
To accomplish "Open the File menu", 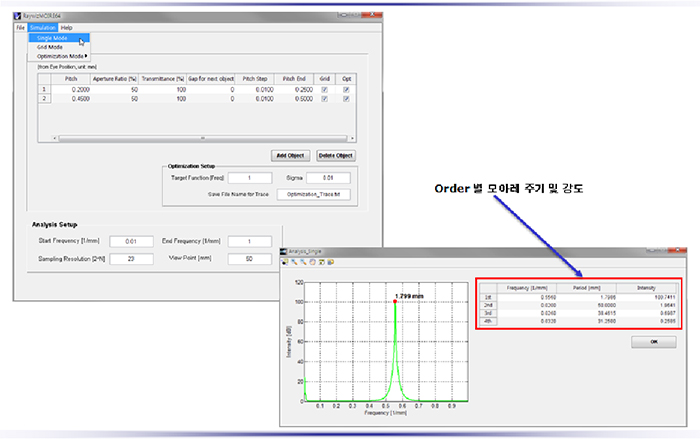I will [x=20, y=27].
